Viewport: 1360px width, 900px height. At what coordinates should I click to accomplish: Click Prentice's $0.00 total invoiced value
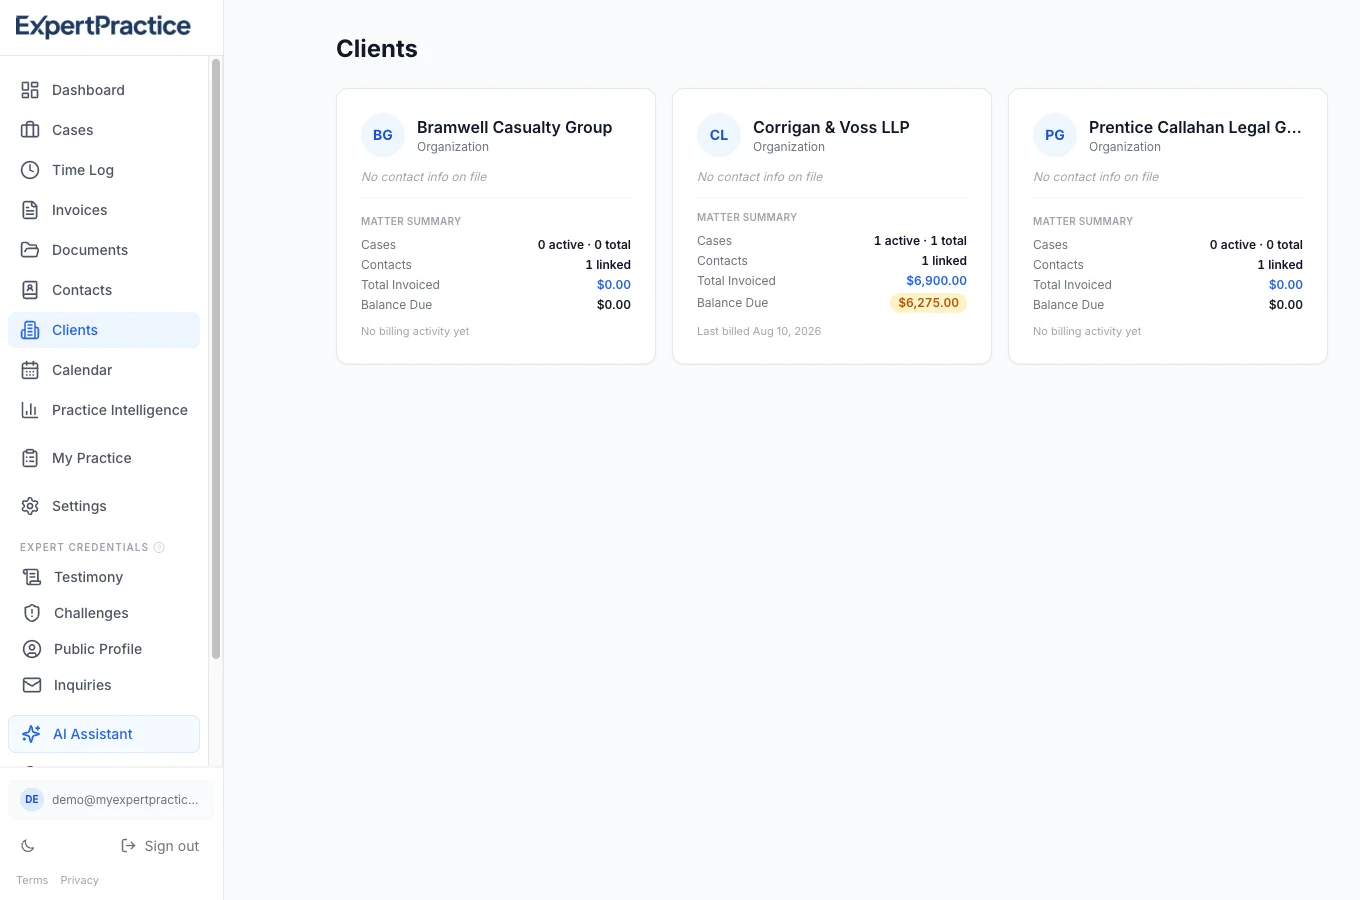[x=1286, y=285]
